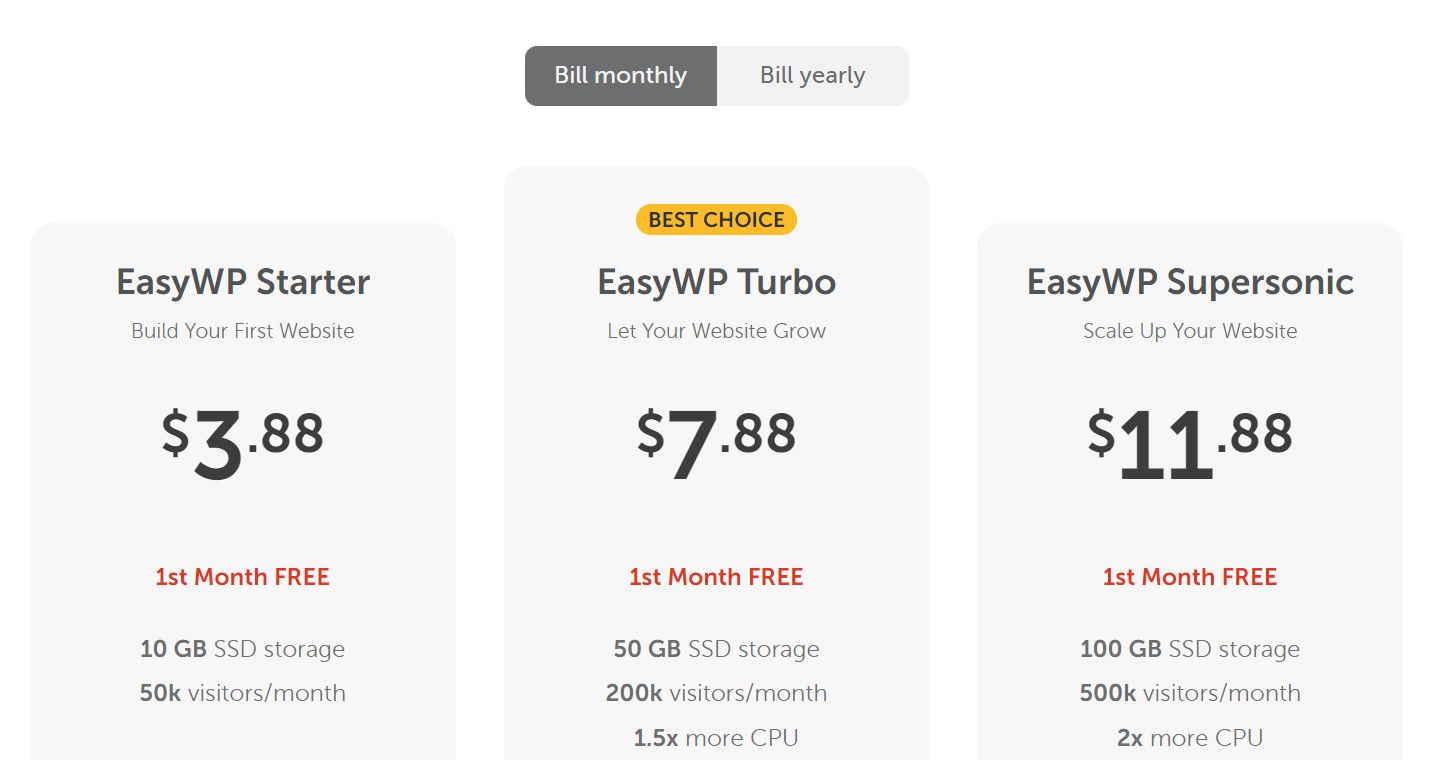Image resolution: width=1443 pixels, height=760 pixels.
Task: Switch to Bill yearly pricing
Action: [x=812, y=76]
